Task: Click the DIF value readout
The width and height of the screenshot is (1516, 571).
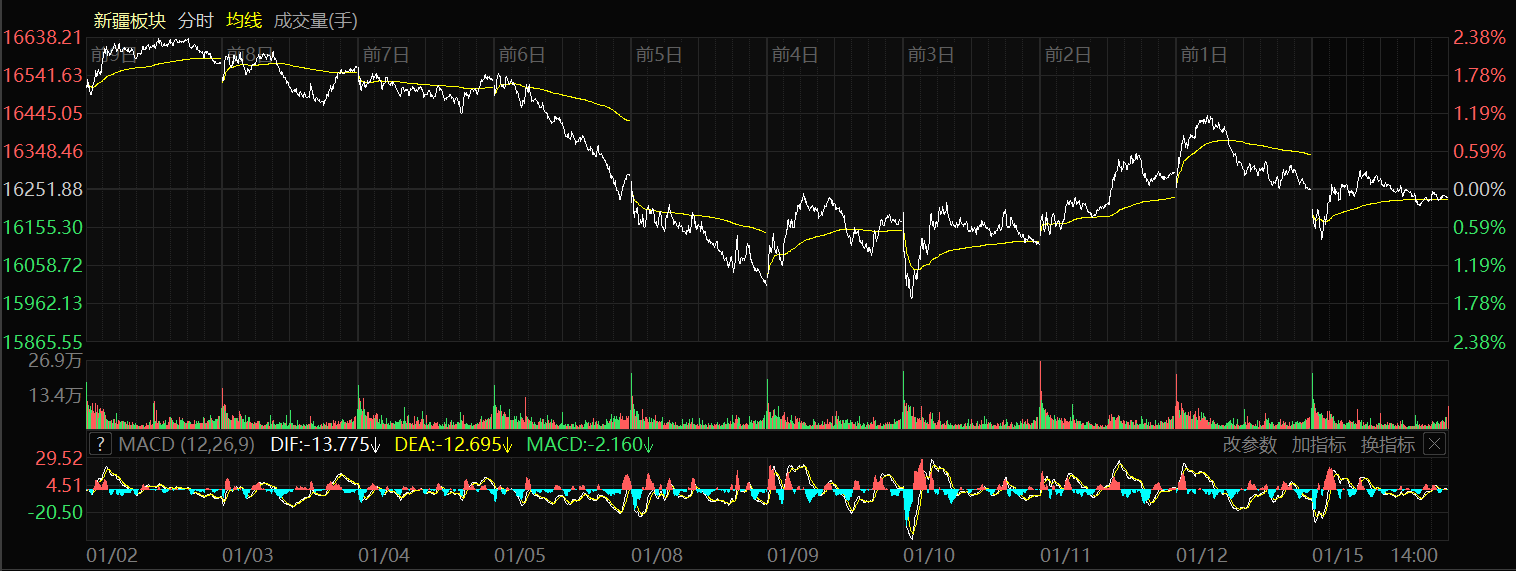Action: pyautogui.click(x=326, y=445)
